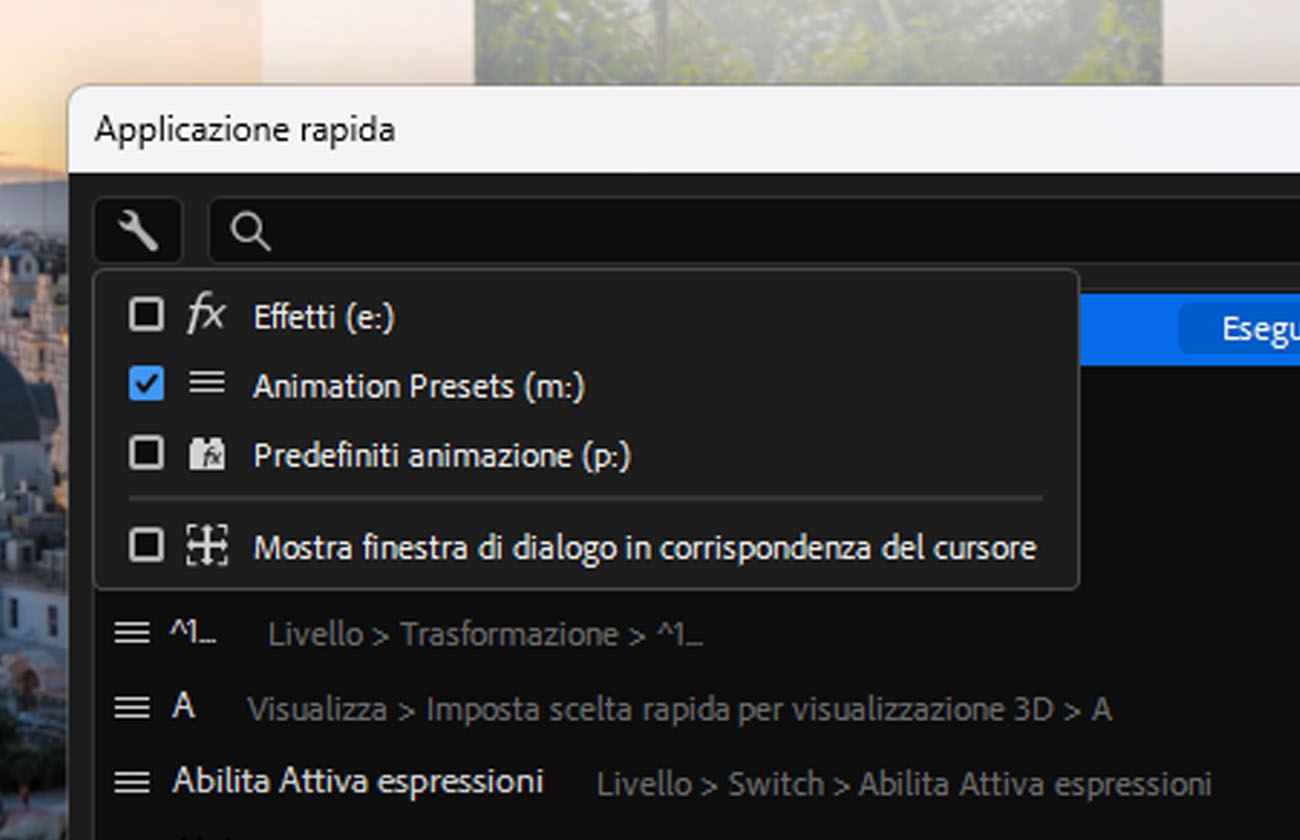Click the lines icon beside Animation Presets
This screenshot has height=840, width=1300.
(206, 384)
